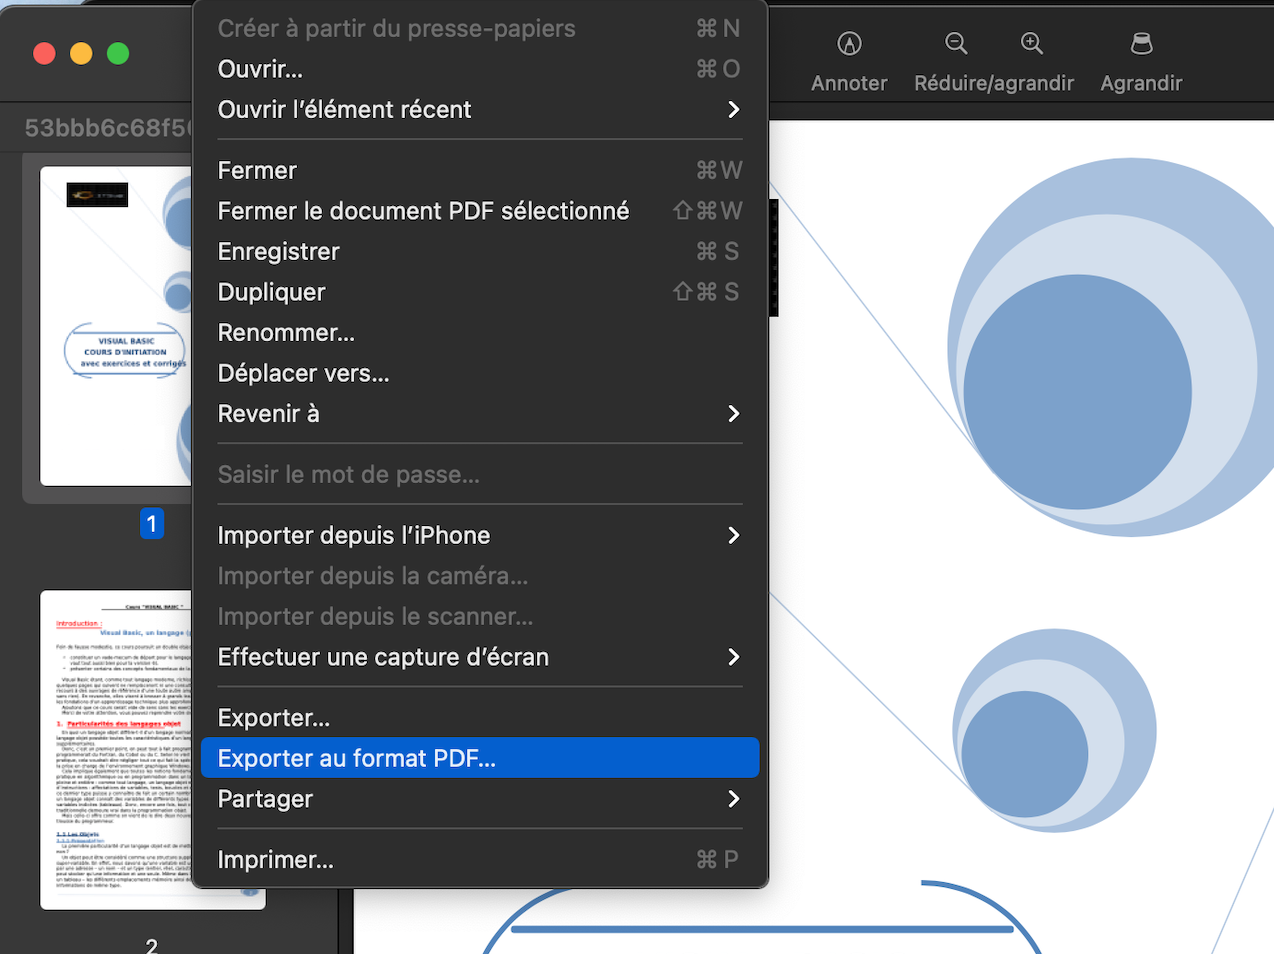Click the yellow minimize window button
Viewport: 1274px width, 954px height.
[81, 54]
